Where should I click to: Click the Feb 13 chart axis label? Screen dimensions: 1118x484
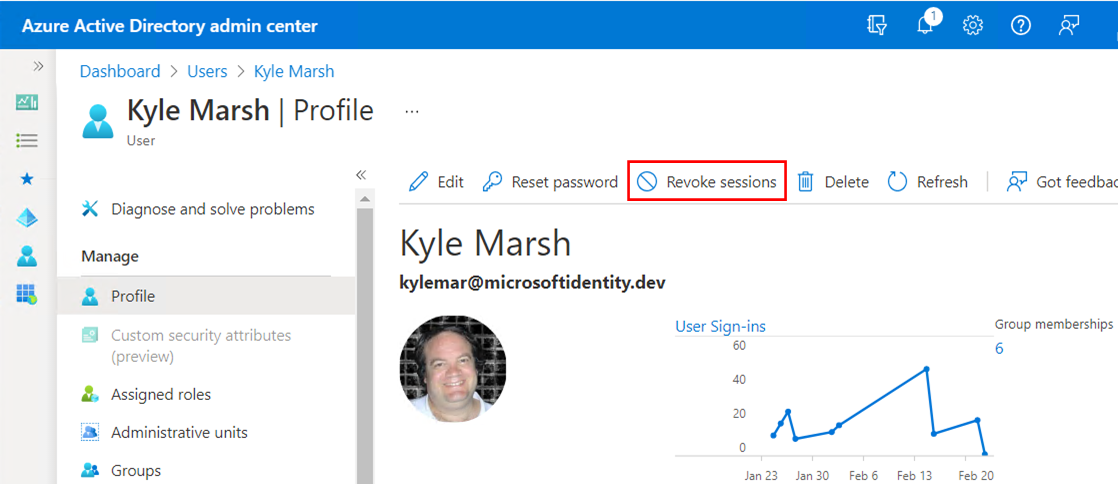[x=915, y=476]
